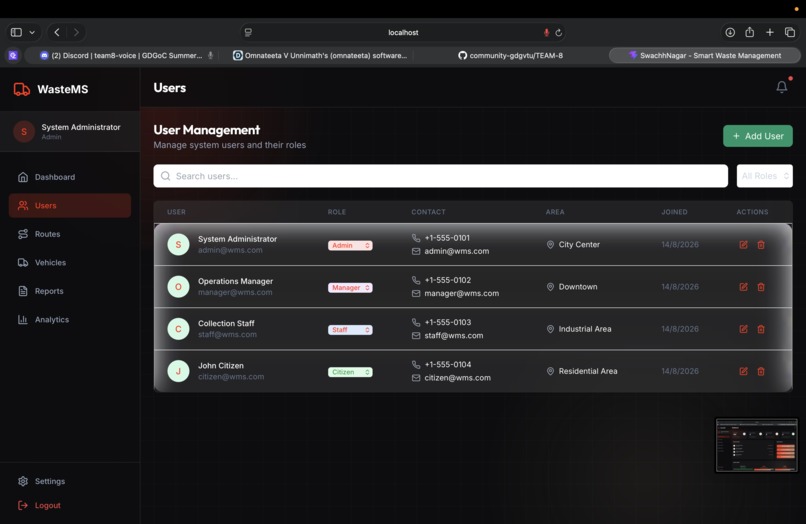Open the Citizen role dropdown
The width and height of the screenshot is (806, 524).
pos(350,372)
